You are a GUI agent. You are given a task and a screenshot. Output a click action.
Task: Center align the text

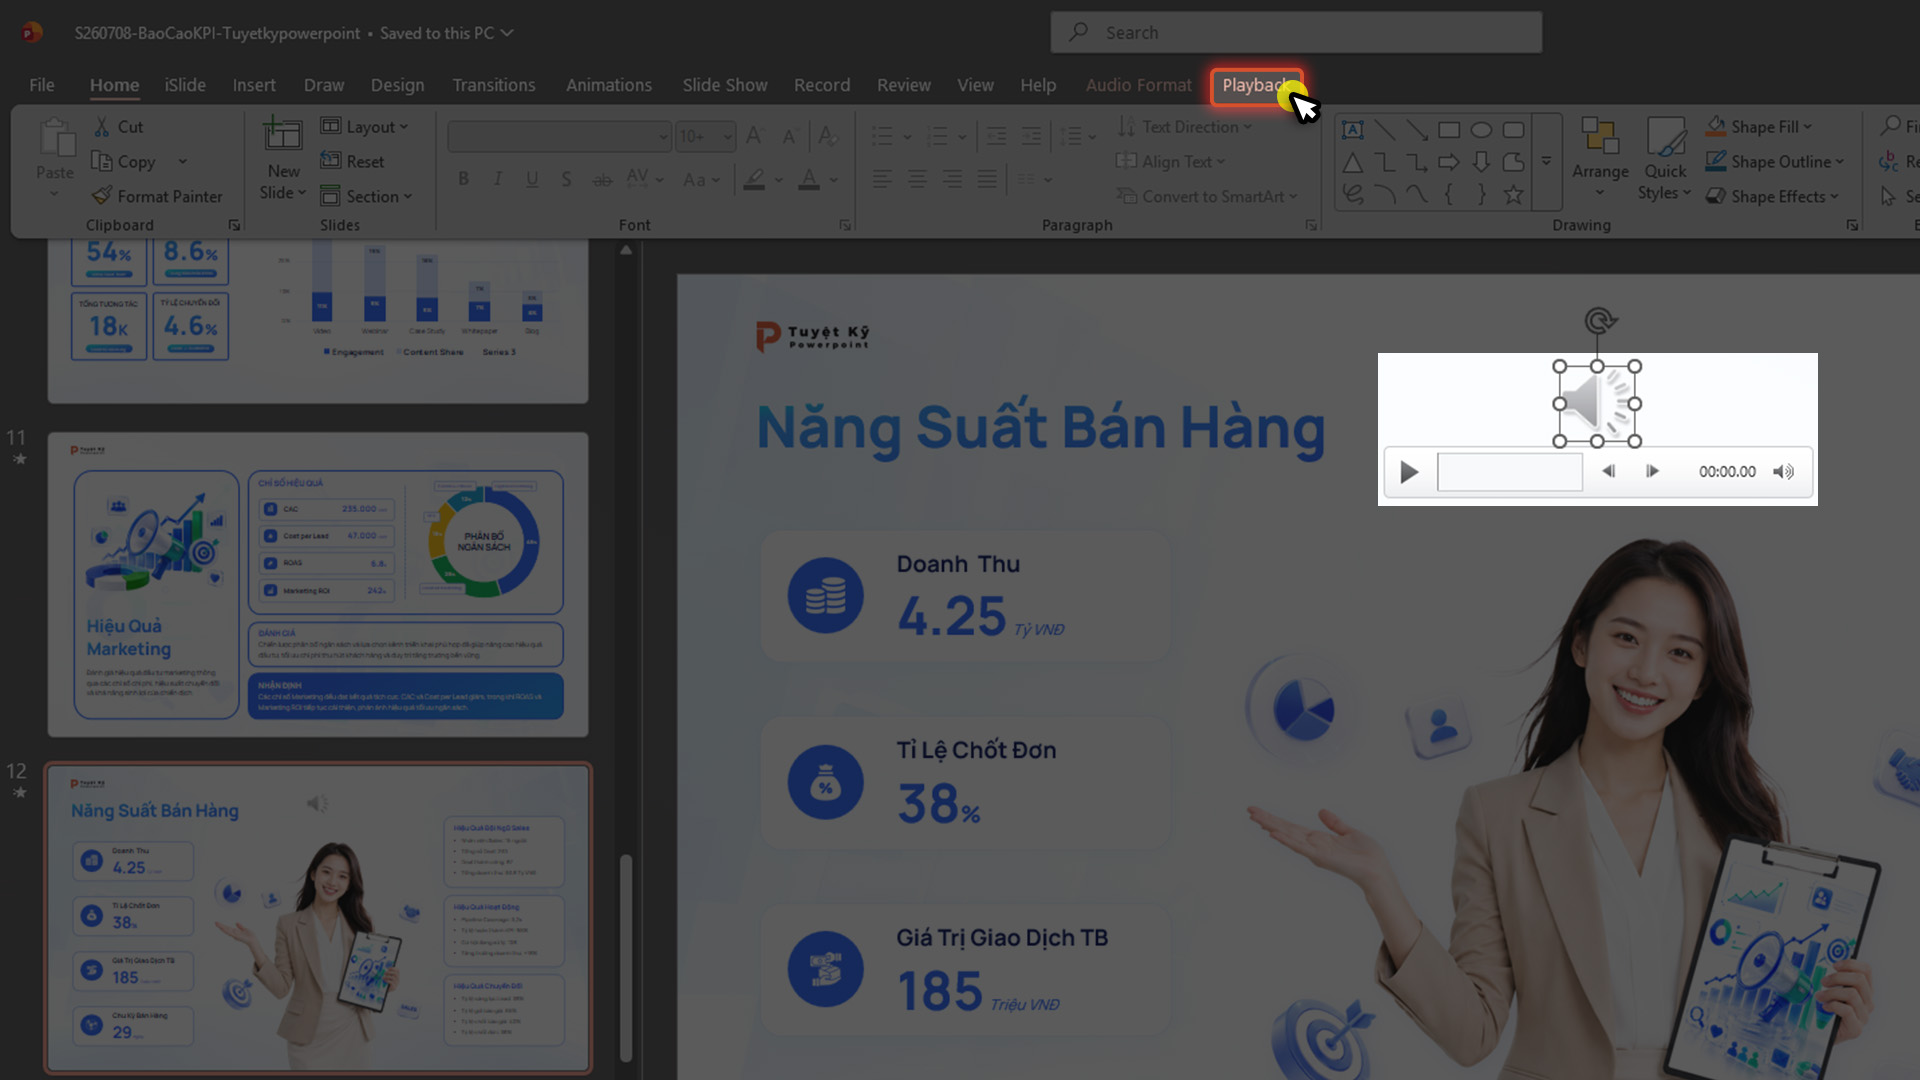pyautogui.click(x=916, y=180)
